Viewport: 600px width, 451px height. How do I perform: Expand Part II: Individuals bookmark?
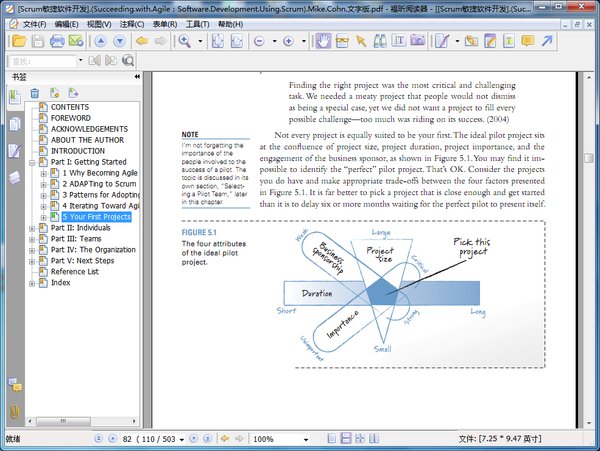click(x=32, y=228)
